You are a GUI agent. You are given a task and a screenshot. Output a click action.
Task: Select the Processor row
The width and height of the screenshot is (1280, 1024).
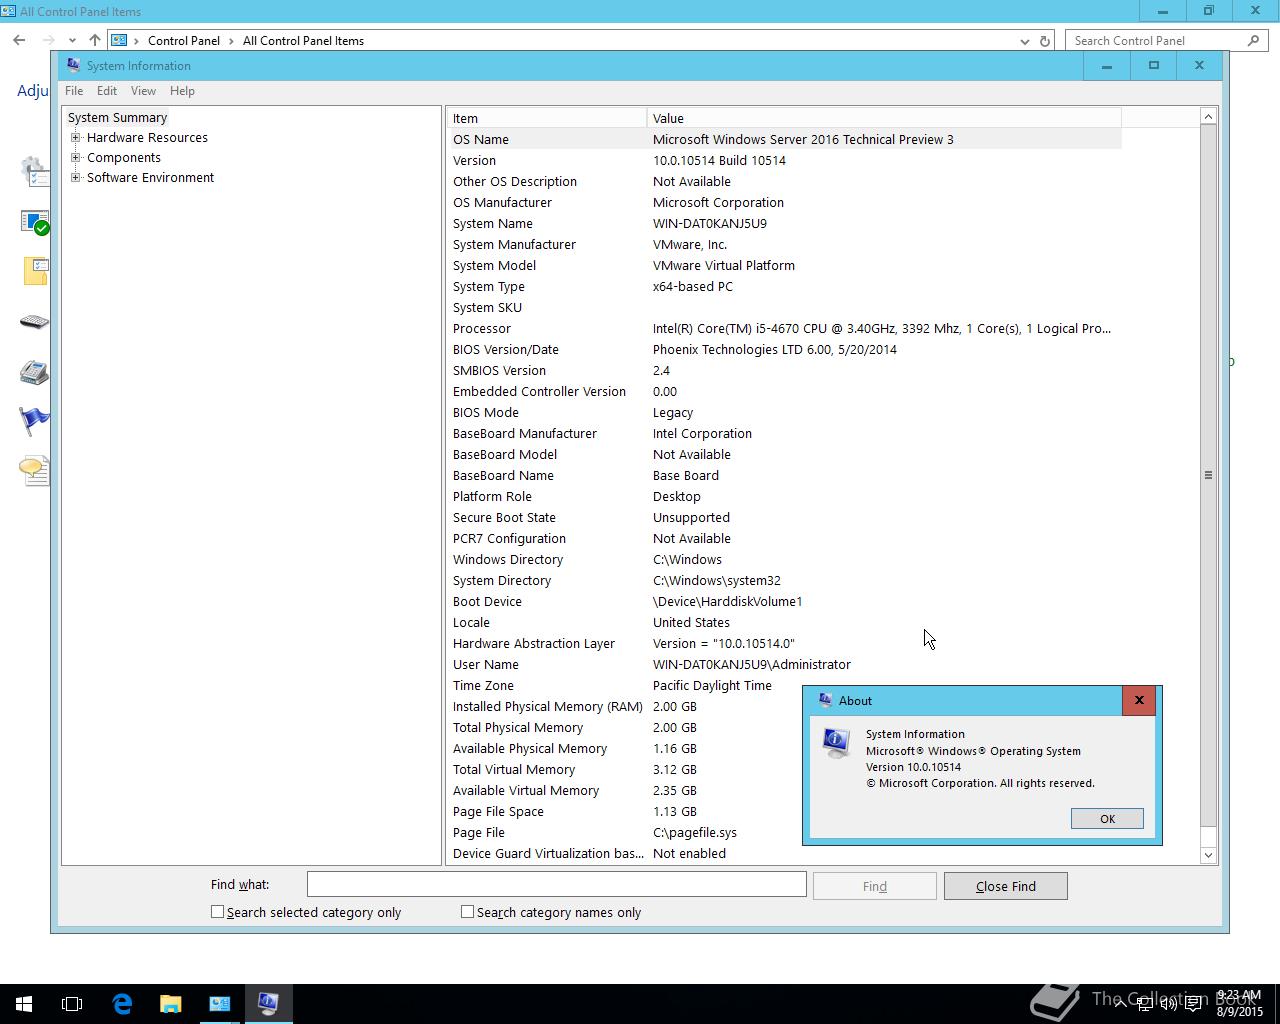click(x=784, y=328)
